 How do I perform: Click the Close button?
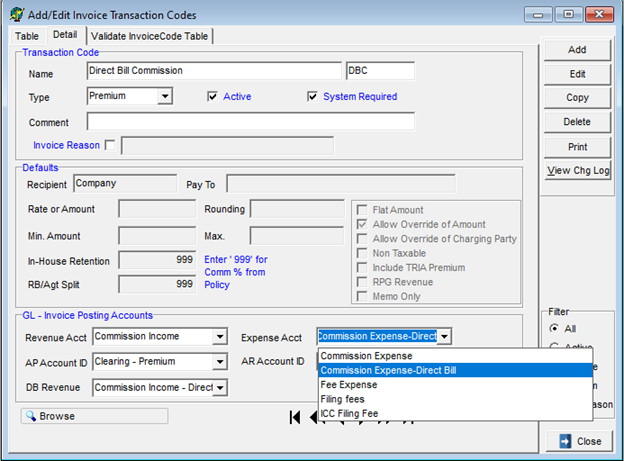579,441
